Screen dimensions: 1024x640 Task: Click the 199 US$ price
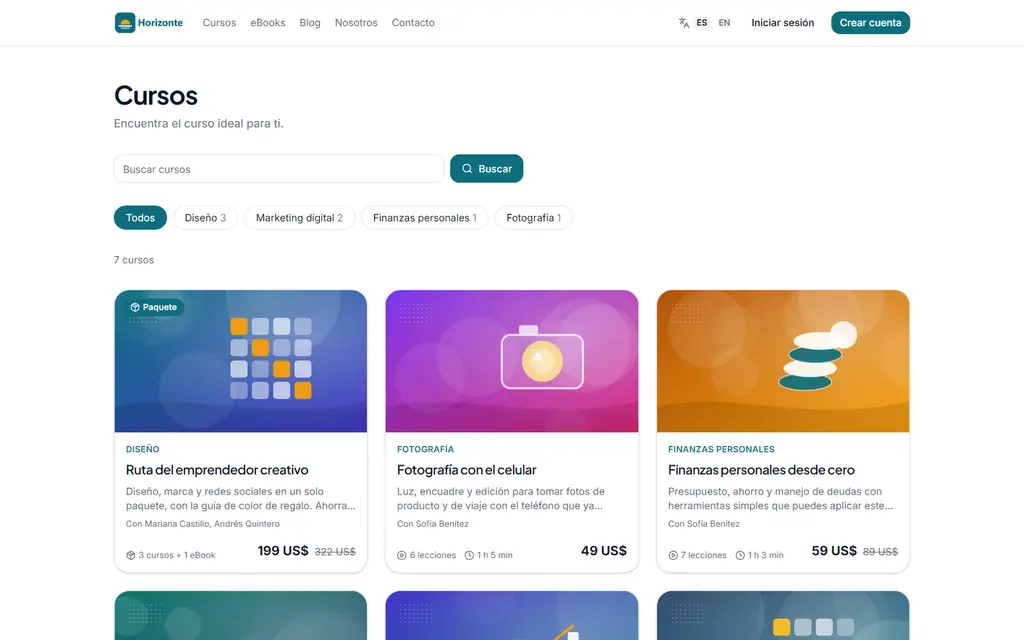pyautogui.click(x=283, y=551)
